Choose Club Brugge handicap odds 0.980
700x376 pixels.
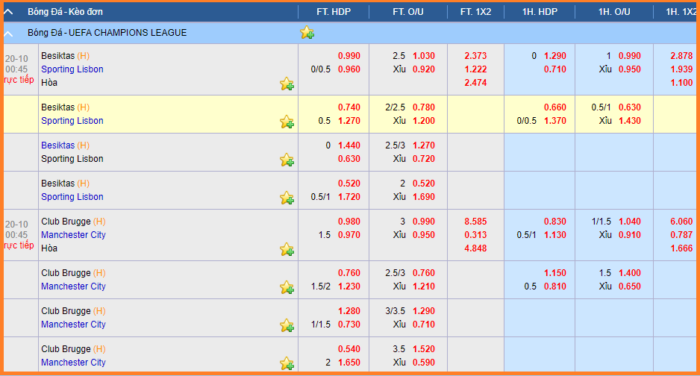click(x=349, y=221)
